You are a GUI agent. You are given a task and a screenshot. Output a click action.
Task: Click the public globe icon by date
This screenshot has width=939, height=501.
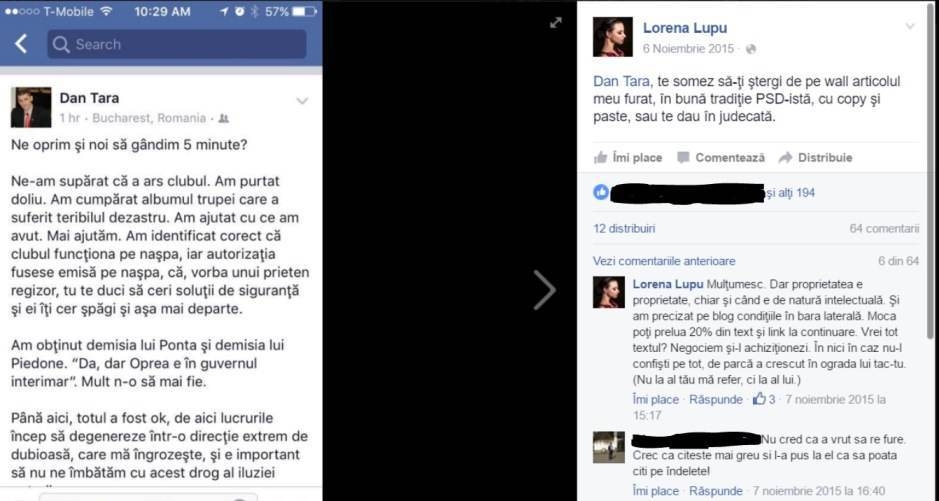pos(750,49)
